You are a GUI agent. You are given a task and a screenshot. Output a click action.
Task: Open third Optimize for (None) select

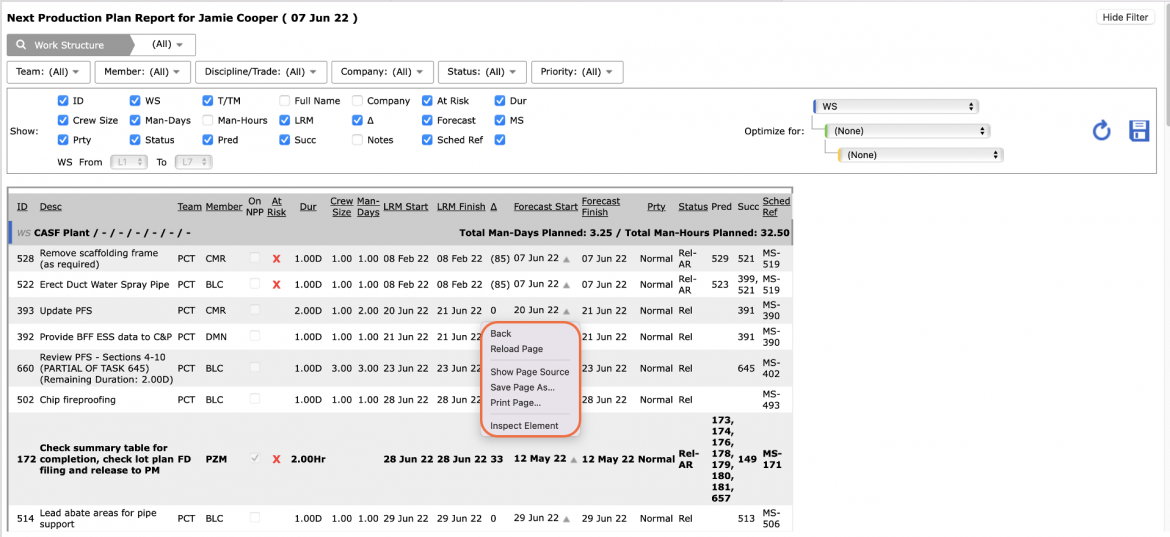coord(920,155)
